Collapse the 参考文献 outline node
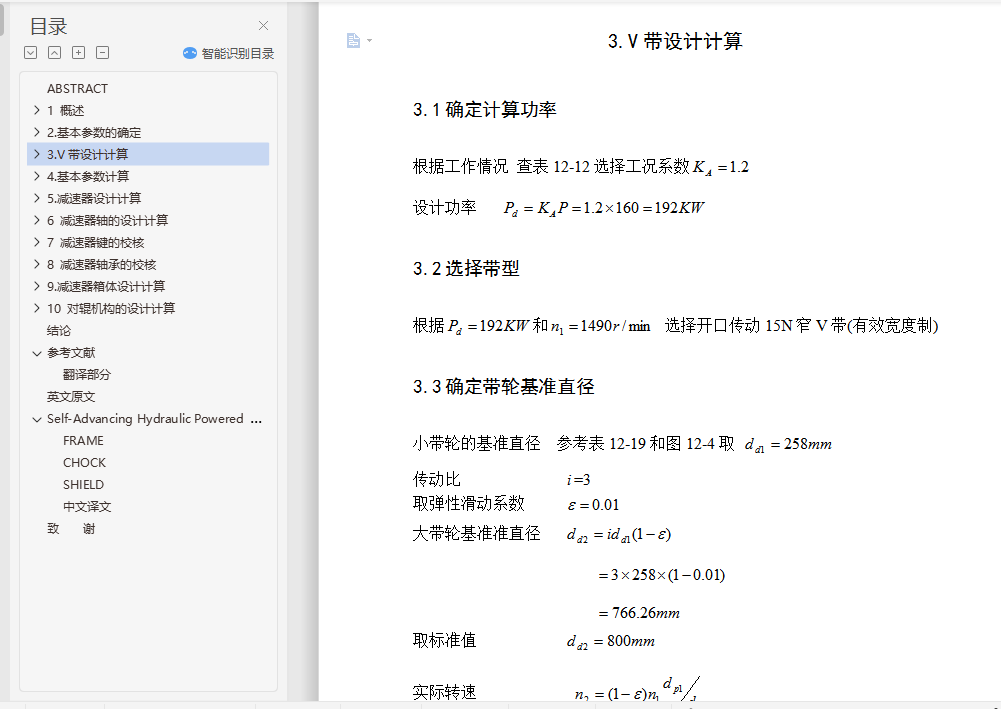This screenshot has height=709, width=1001. [37, 353]
